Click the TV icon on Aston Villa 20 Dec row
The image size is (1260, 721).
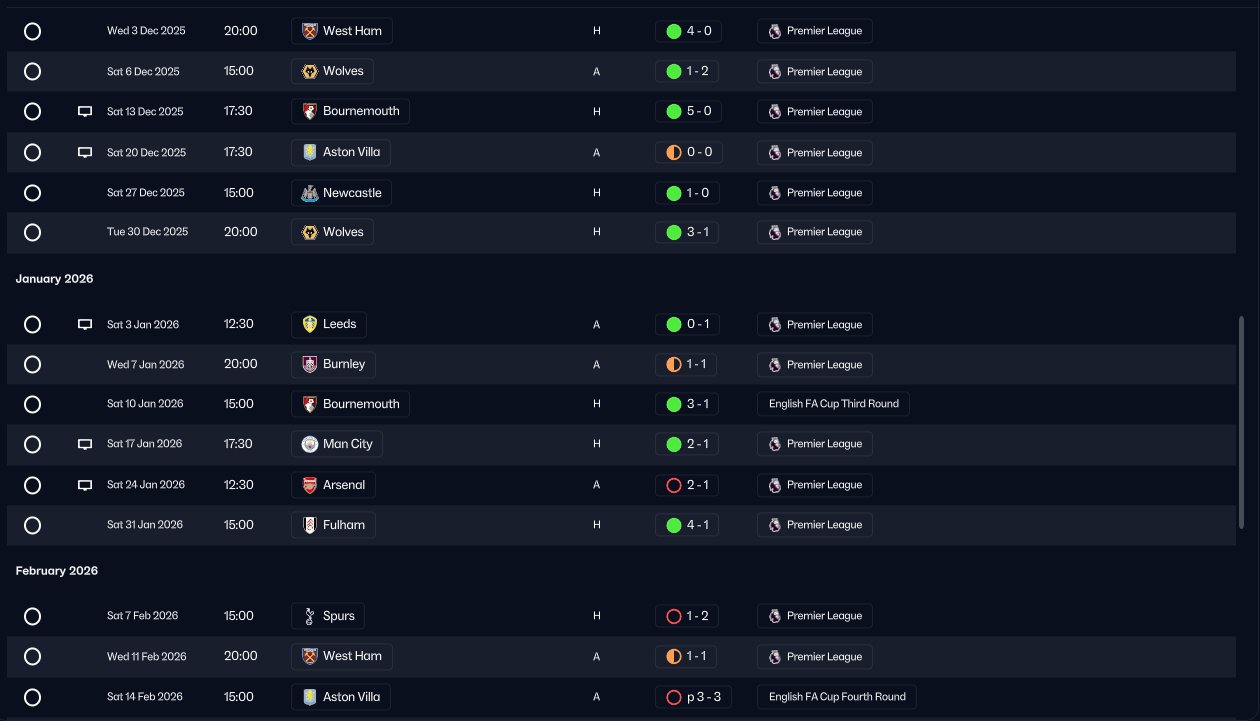point(85,153)
